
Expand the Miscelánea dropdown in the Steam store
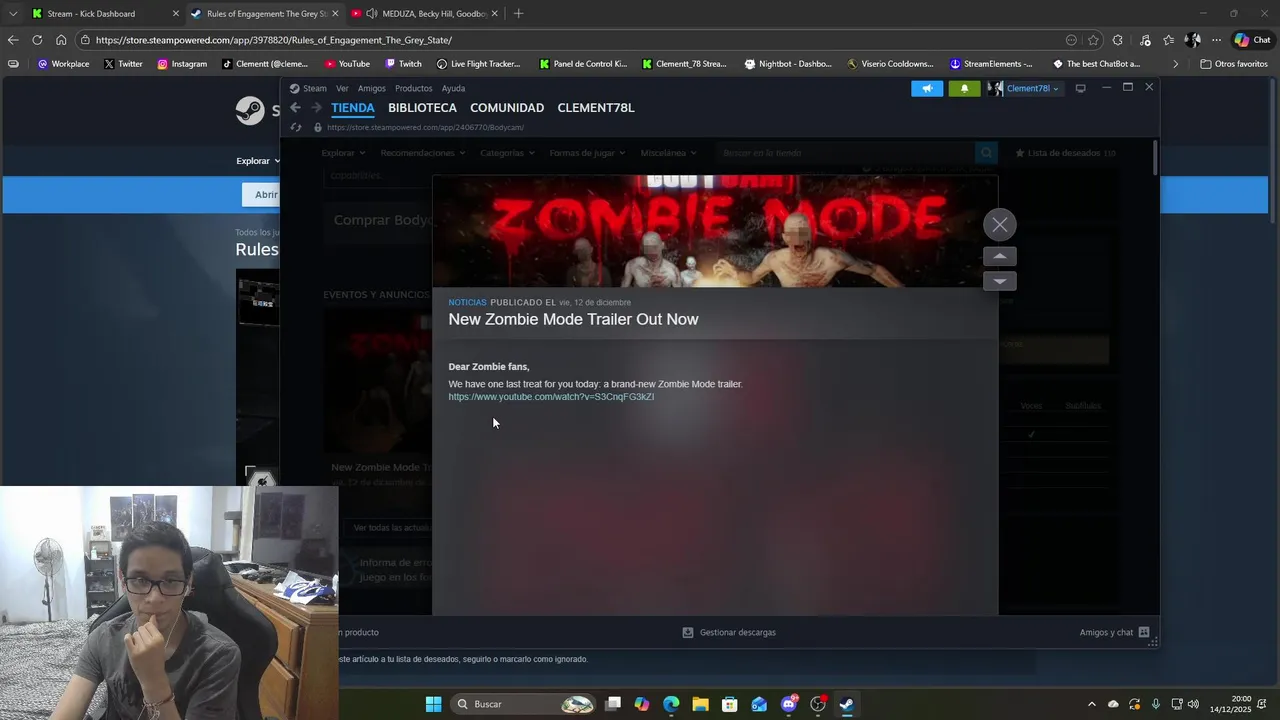tap(668, 153)
